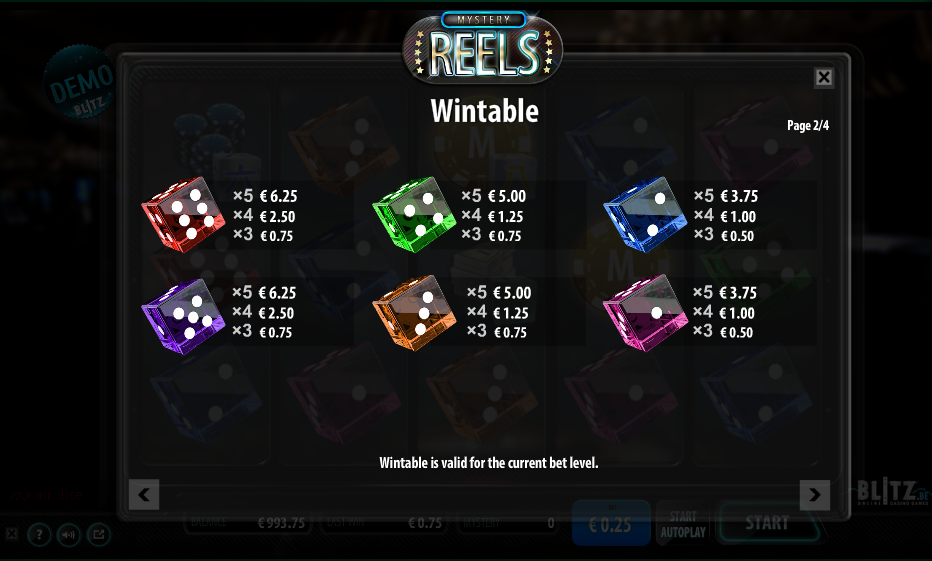This screenshot has height=561, width=932.
Task: Close the Wintable dialog with the X
Action: coord(824,77)
